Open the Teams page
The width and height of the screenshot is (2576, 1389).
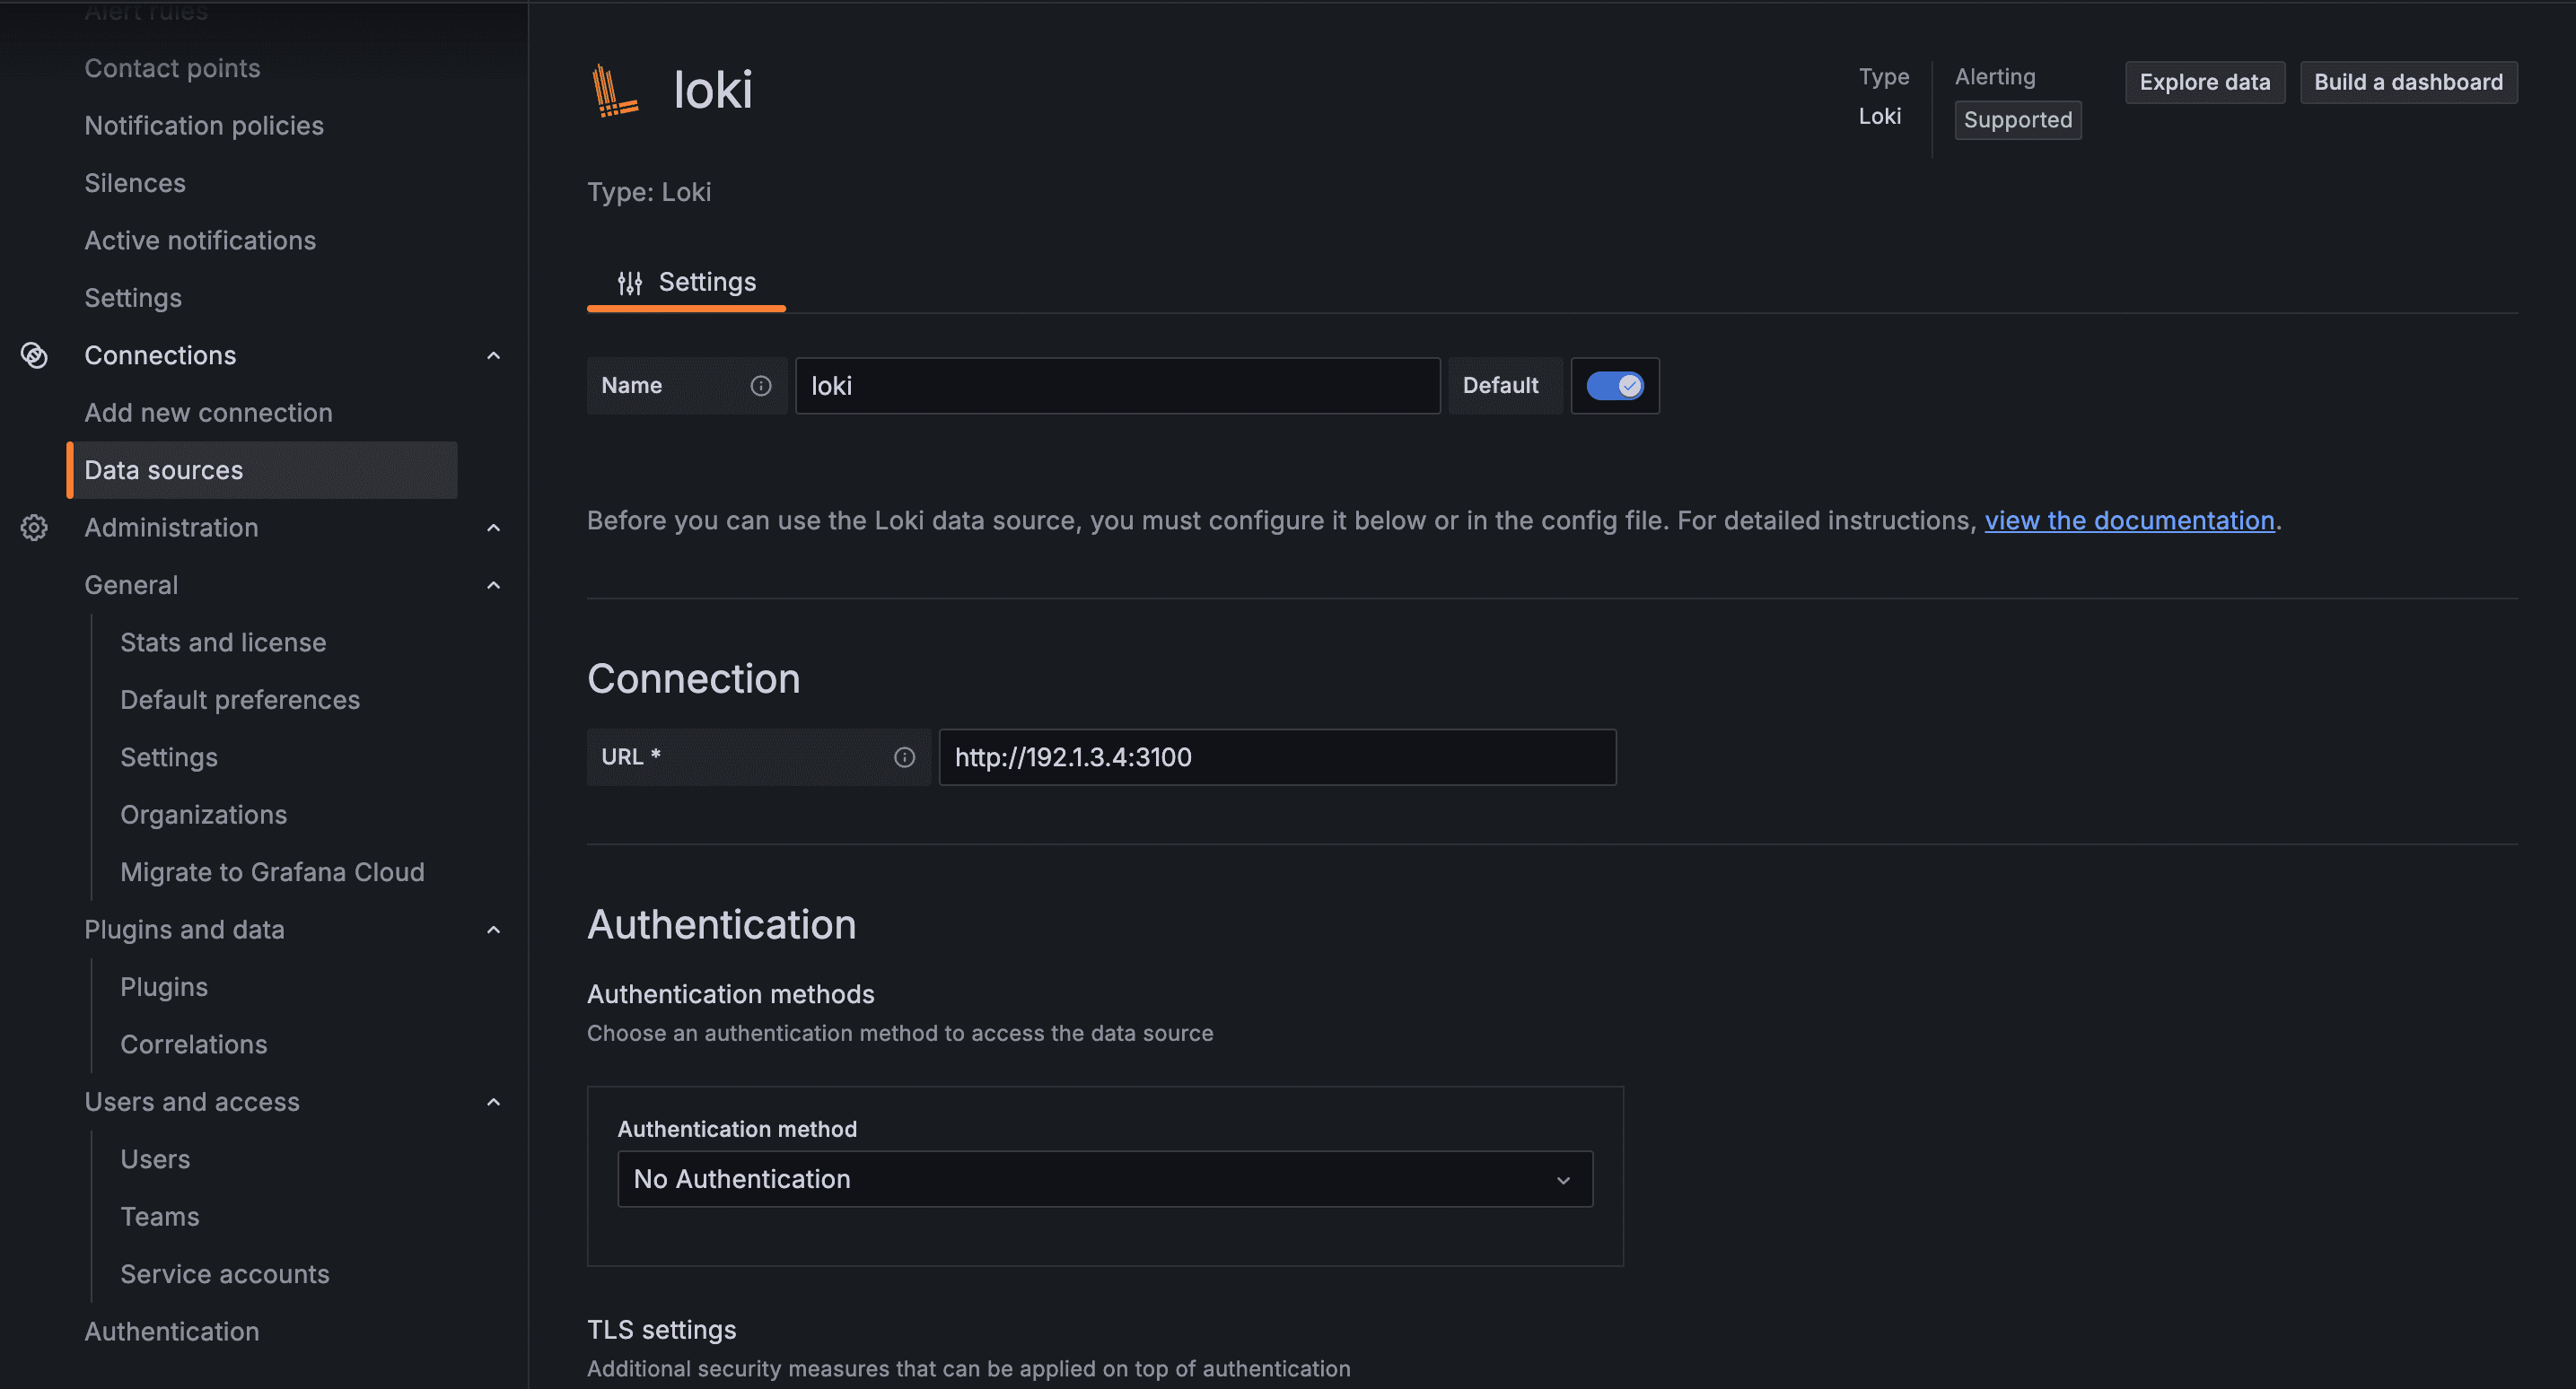tap(160, 1216)
